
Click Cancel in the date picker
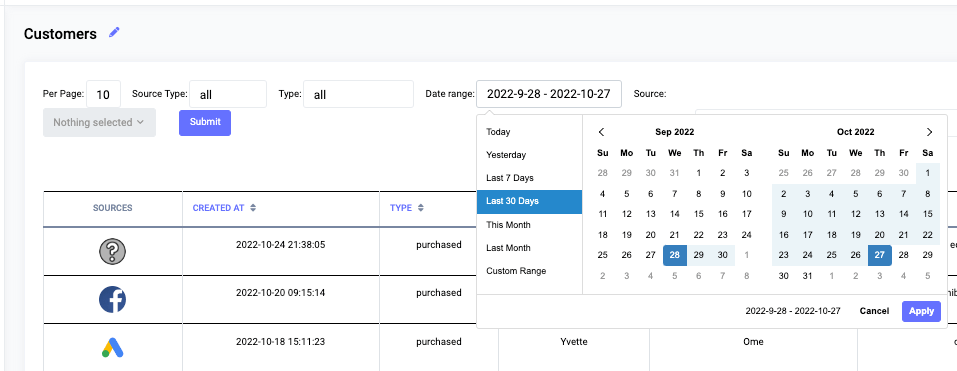click(874, 311)
